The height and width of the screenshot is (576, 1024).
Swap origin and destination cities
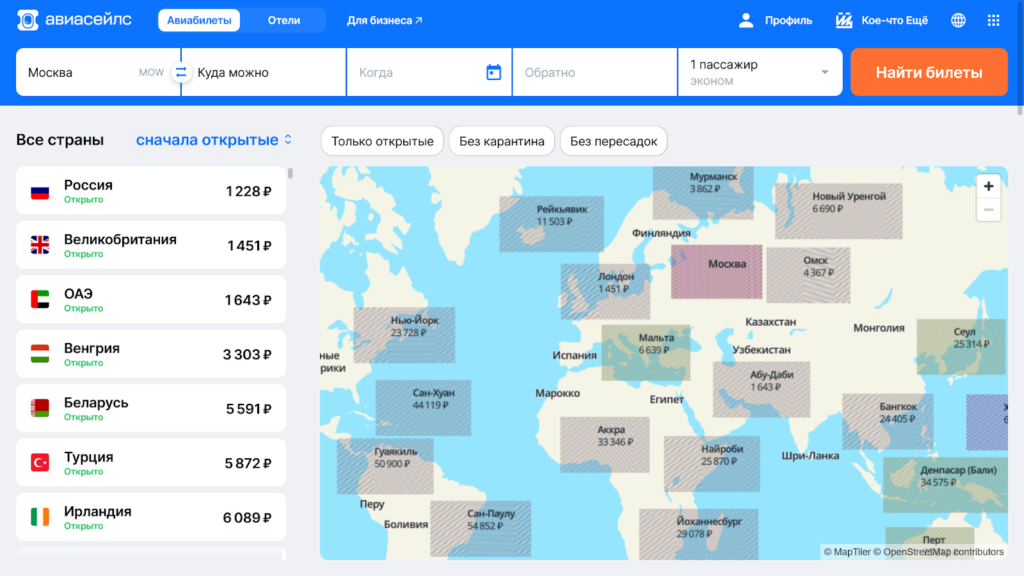(181, 72)
